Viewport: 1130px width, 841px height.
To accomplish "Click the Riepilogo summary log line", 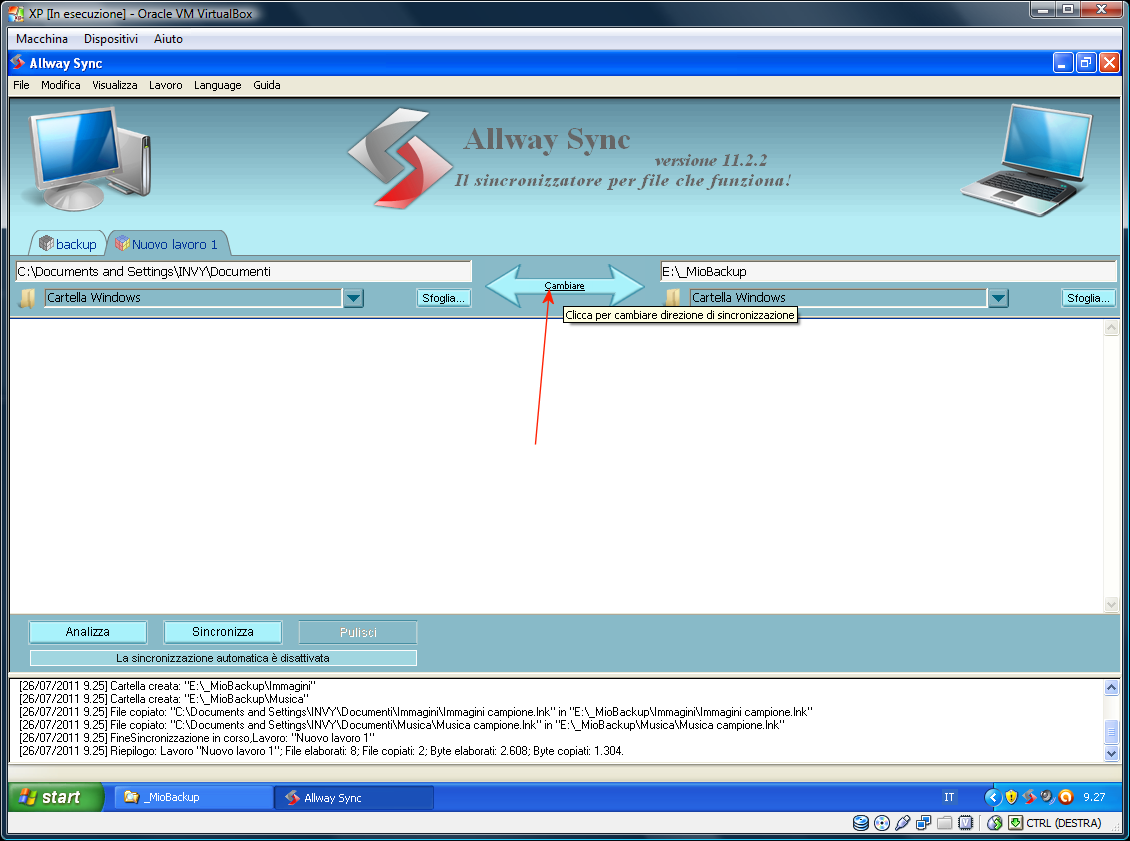I will [321, 751].
